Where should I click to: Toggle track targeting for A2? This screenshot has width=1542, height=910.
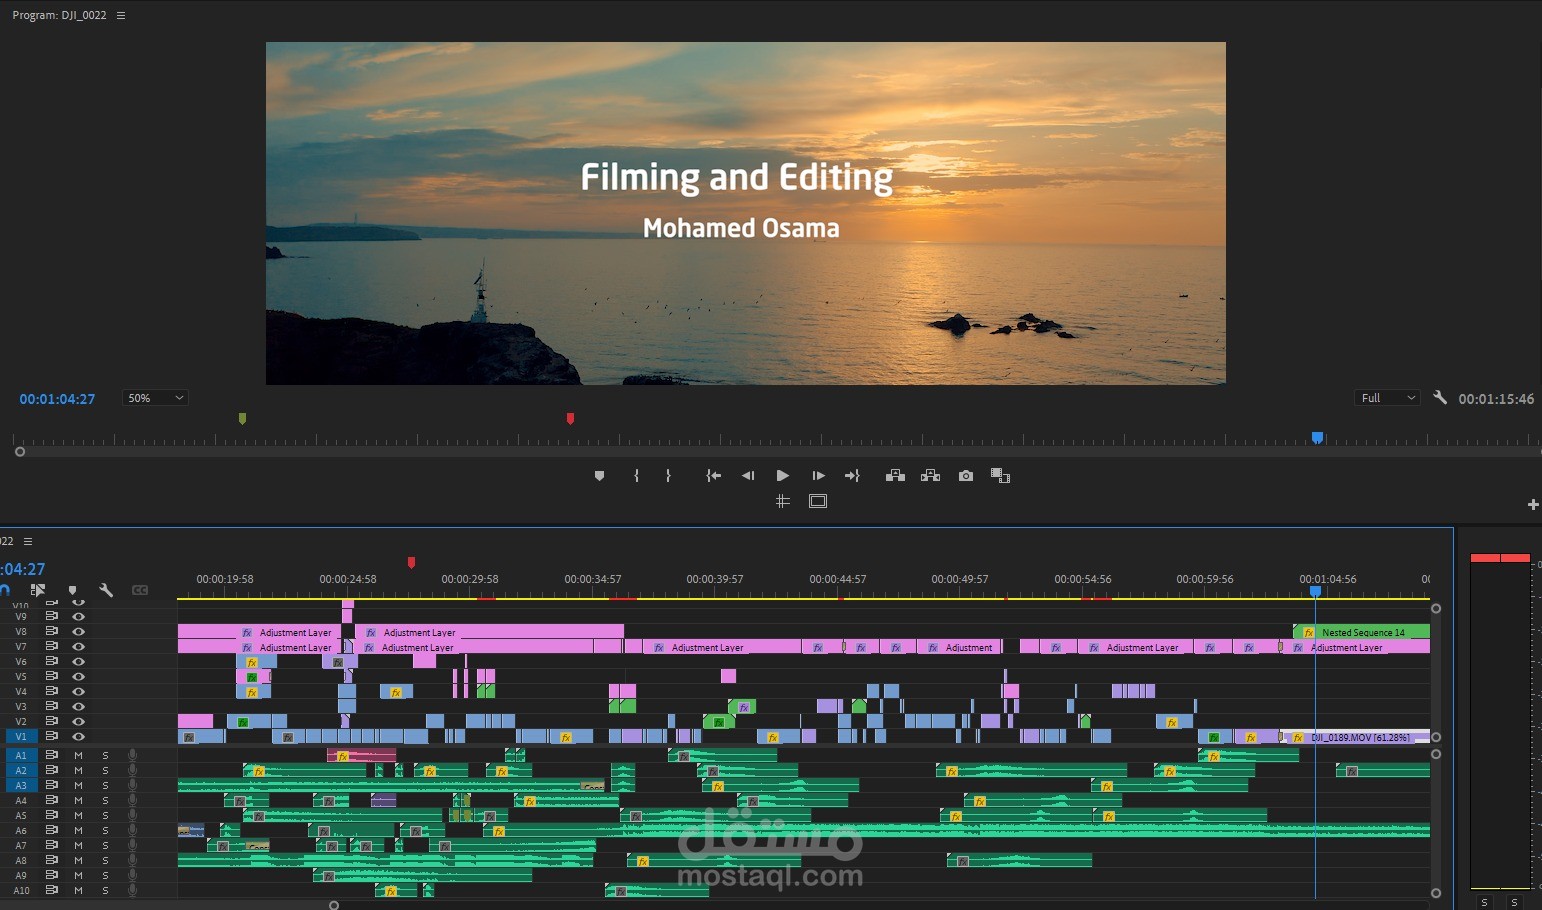(21, 771)
